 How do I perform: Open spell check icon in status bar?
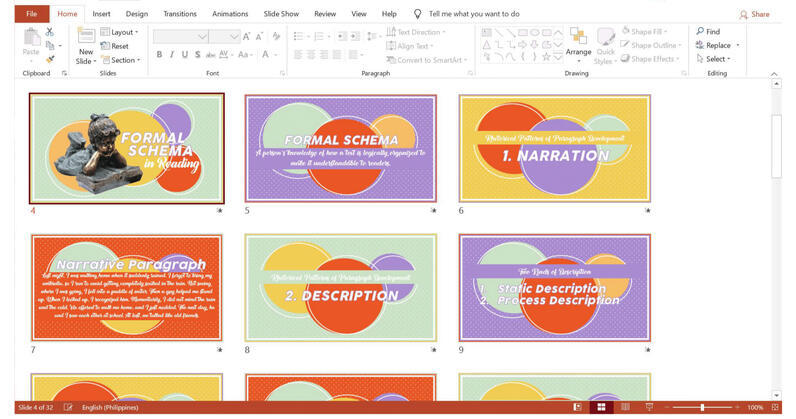(x=68, y=407)
